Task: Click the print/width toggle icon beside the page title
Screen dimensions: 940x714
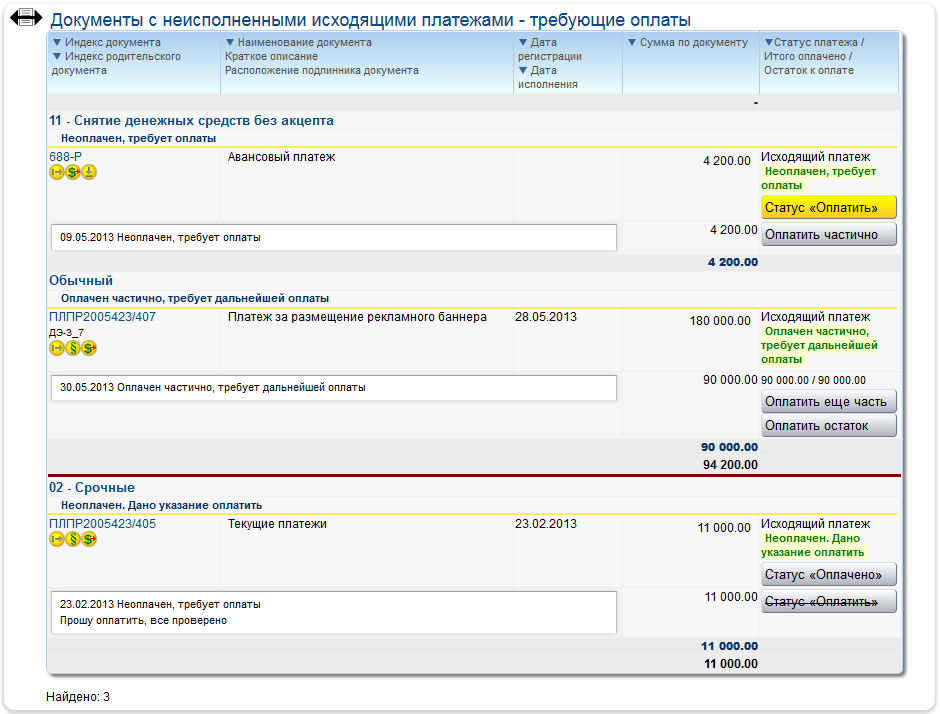Action: pos(26,18)
